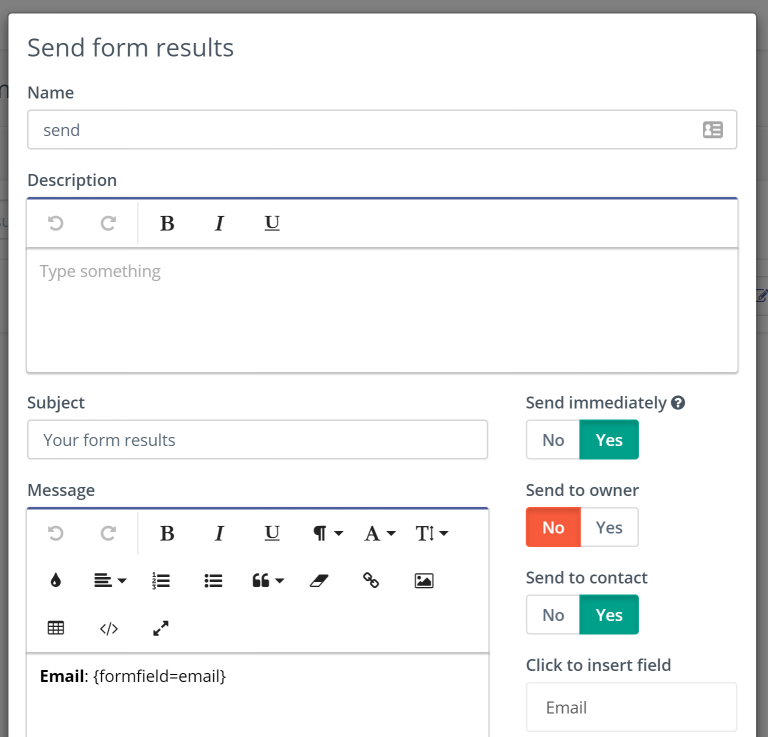The width and height of the screenshot is (768, 737).
Task: Open the paragraph format dropdown
Action: [x=328, y=533]
